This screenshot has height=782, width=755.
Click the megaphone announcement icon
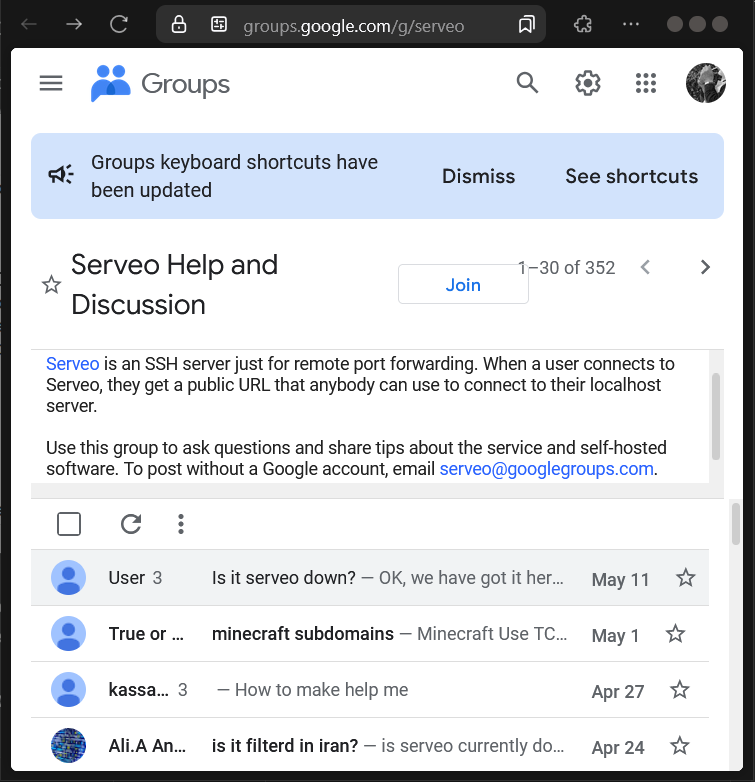[x=61, y=175]
